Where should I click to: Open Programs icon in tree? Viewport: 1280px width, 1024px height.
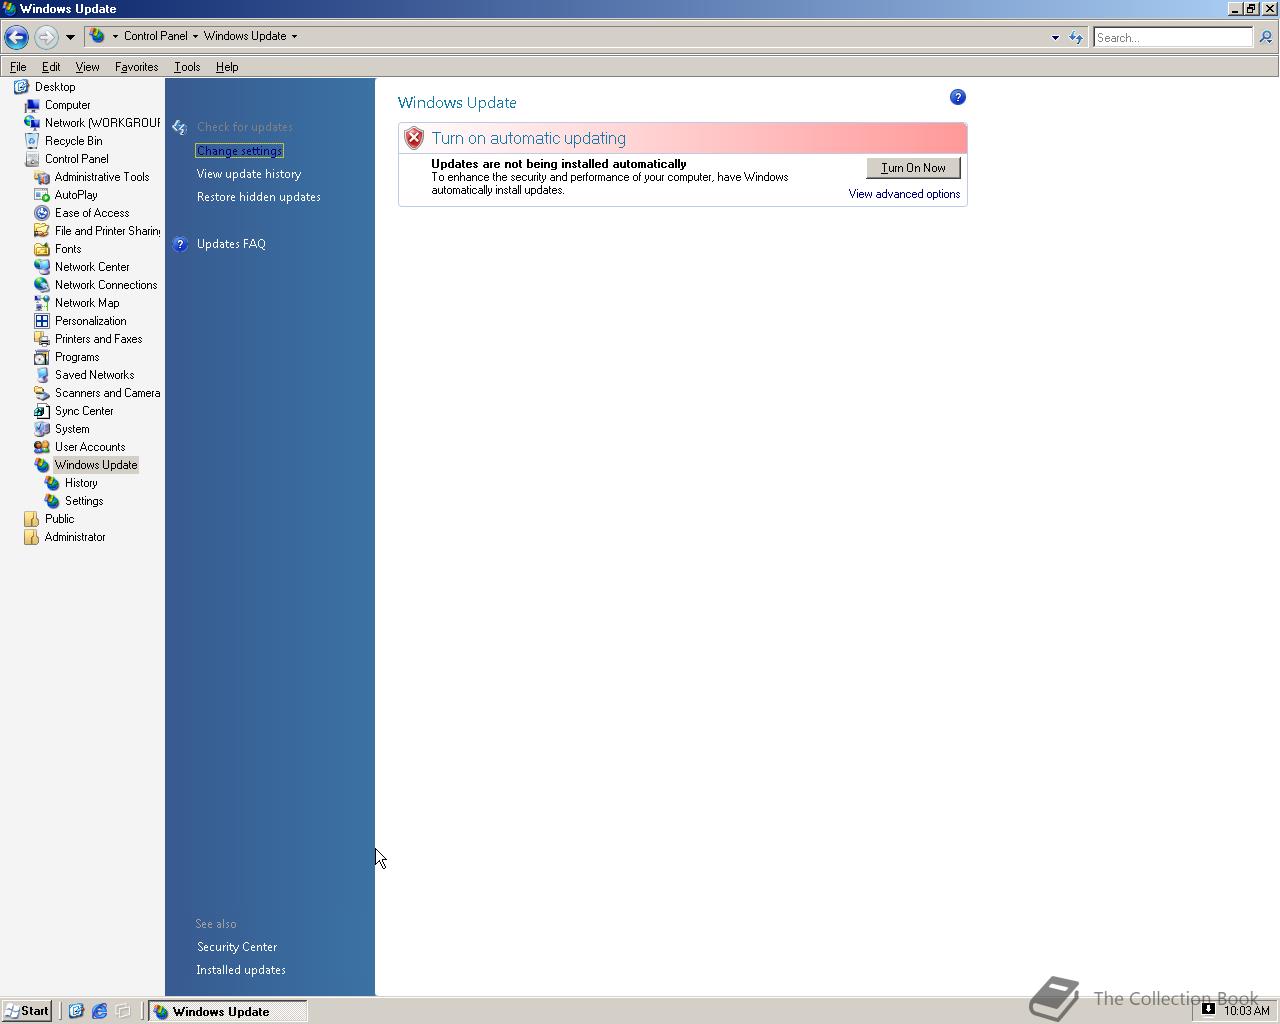41,357
